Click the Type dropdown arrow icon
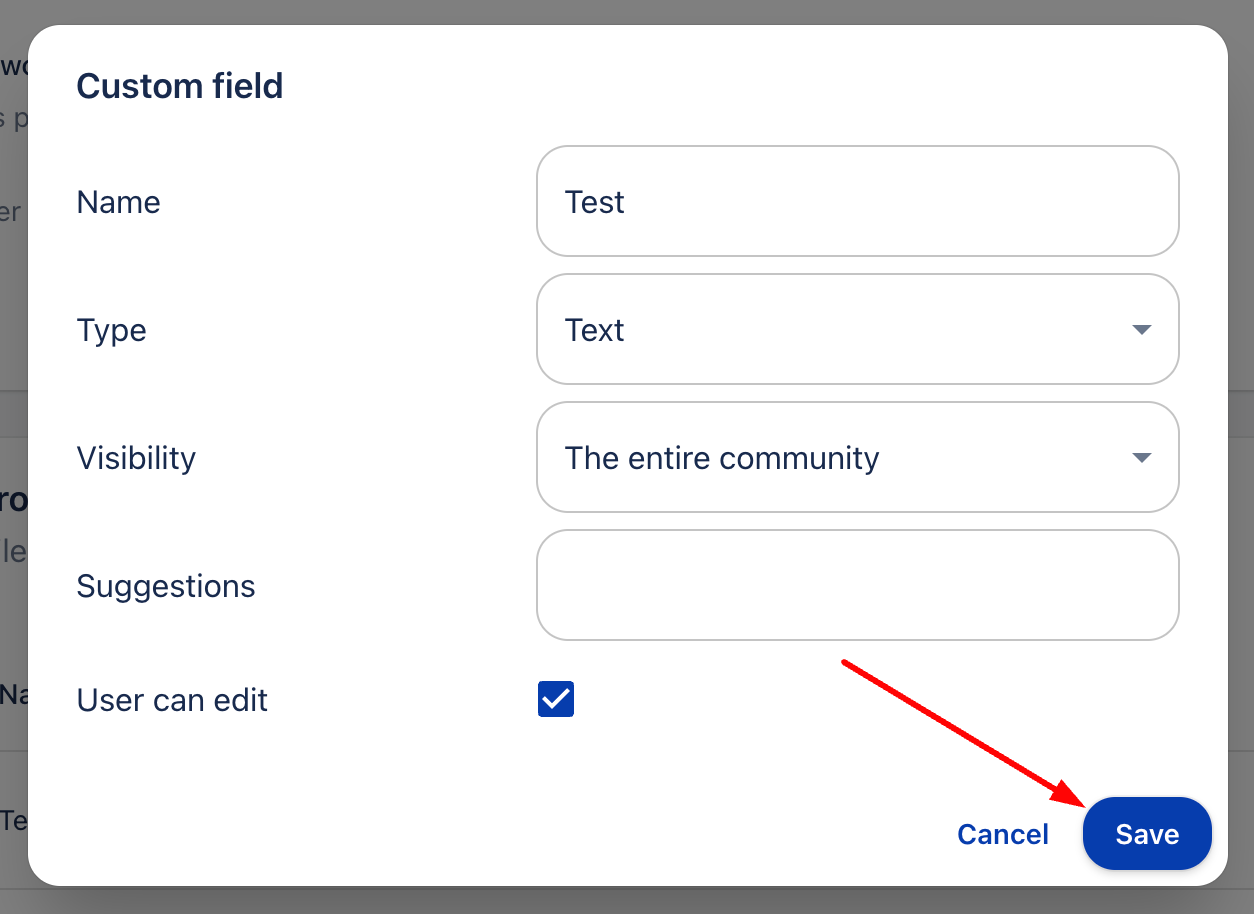1254x914 pixels. [x=1142, y=330]
